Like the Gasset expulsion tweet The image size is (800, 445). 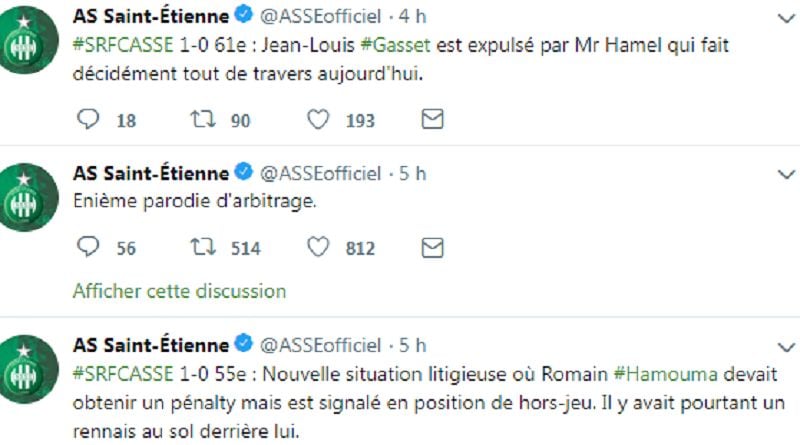coord(318,119)
